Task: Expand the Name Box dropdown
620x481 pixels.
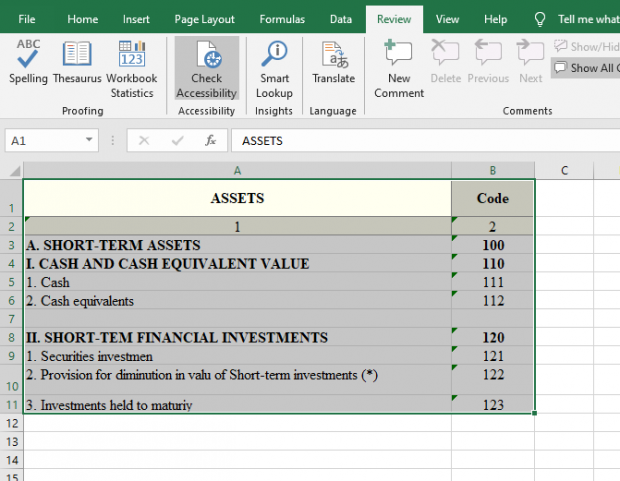Action: 90,141
